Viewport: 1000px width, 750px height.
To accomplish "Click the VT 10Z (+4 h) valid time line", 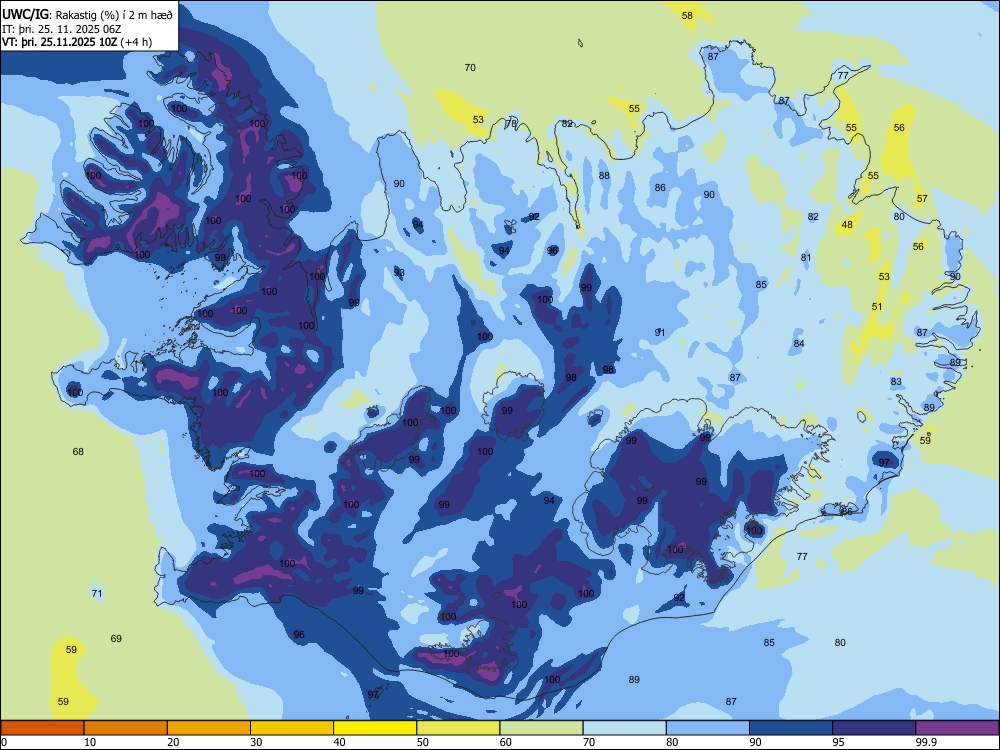I will 77,42.
